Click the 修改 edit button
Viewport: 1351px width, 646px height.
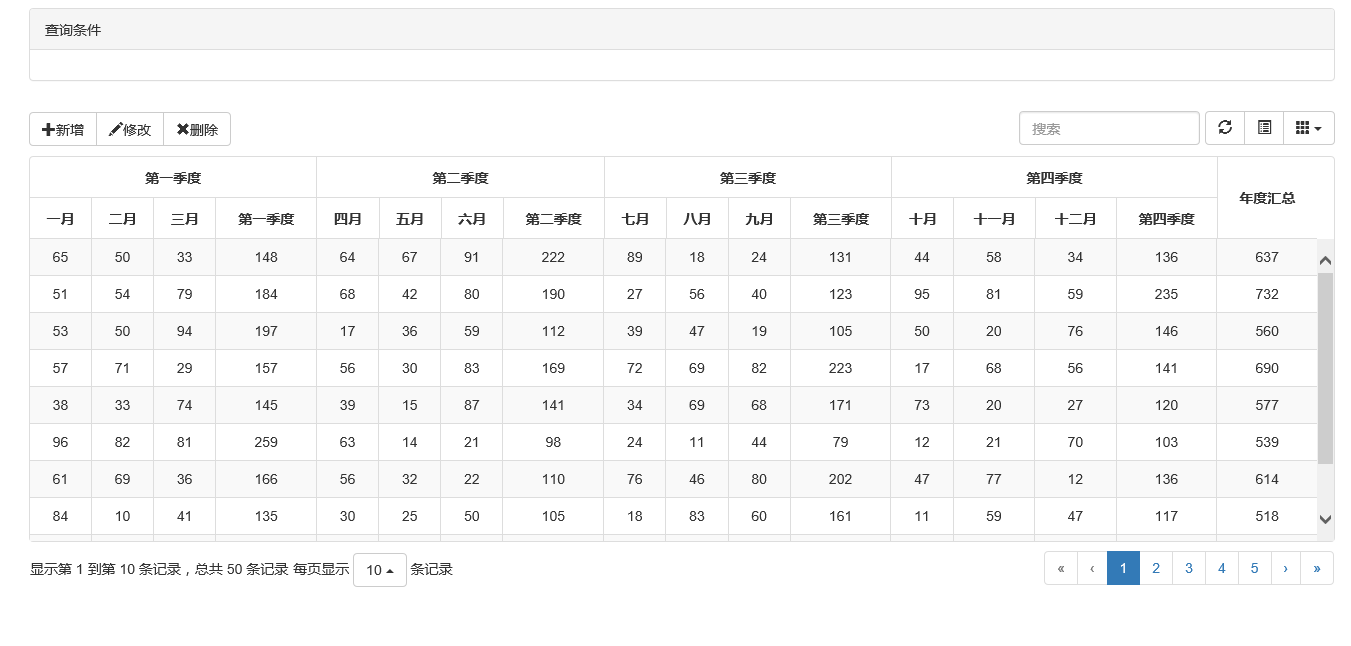click(x=130, y=129)
